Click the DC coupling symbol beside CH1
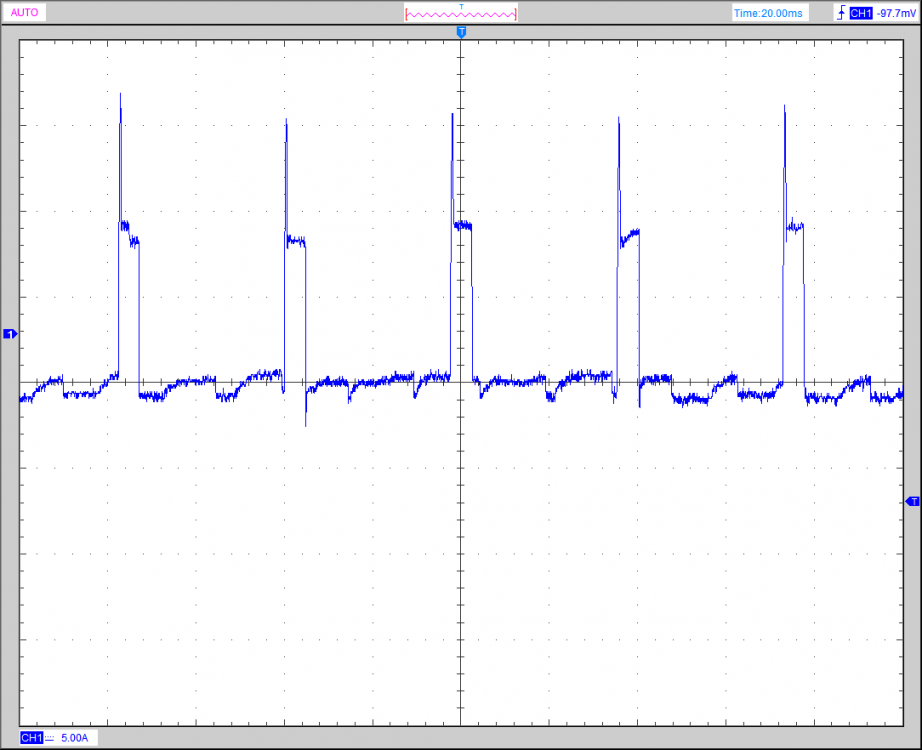This screenshot has height=750, width=922. pos(49,737)
